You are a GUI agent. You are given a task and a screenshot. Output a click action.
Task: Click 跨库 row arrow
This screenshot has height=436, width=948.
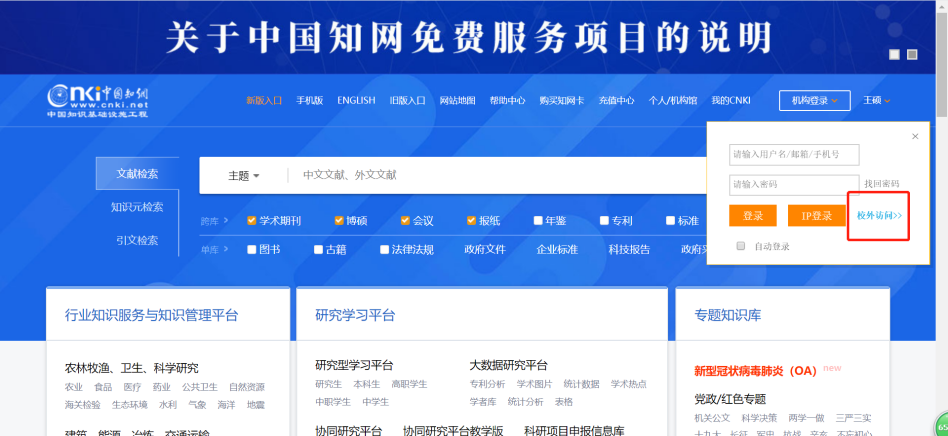click(226, 221)
